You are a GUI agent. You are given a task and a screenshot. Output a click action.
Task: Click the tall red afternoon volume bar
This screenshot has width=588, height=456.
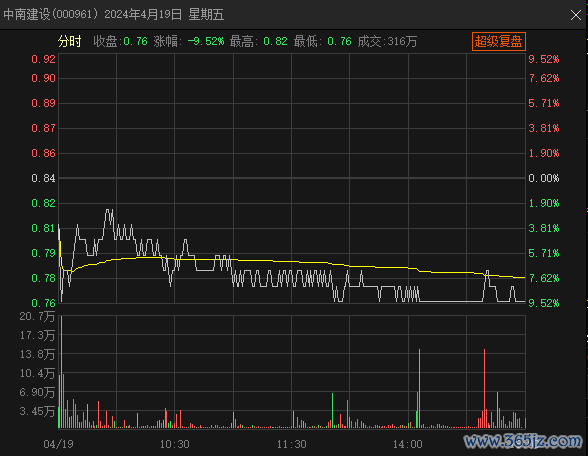coord(484,388)
